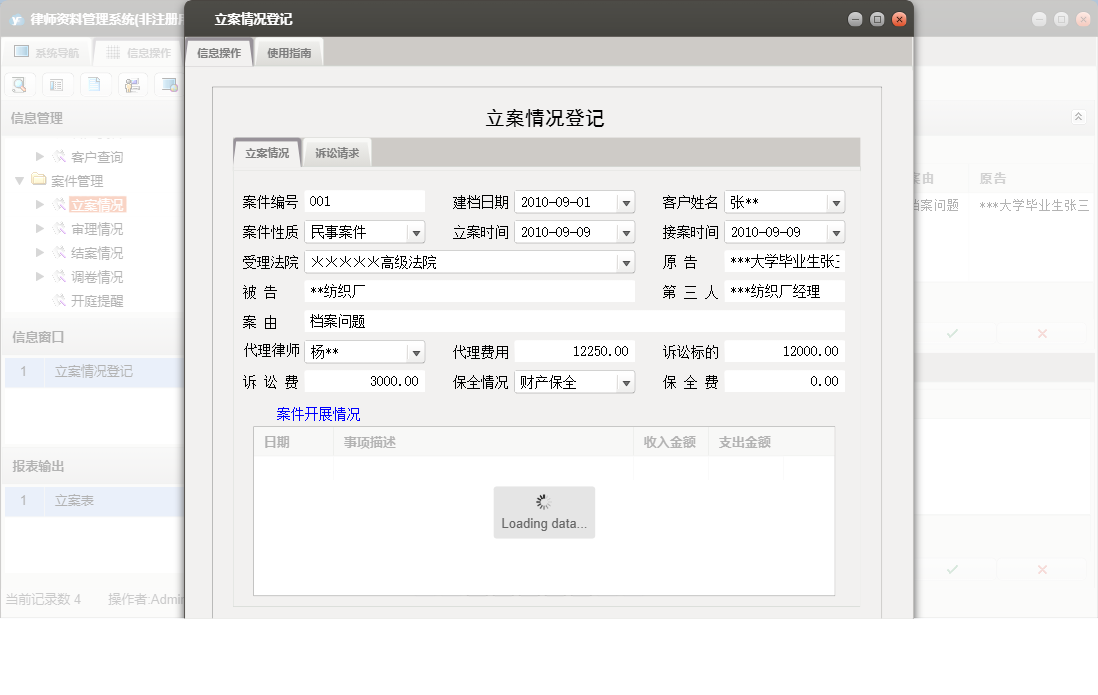Click the 开庭提醒 tree item icon
The width and height of the screenshot is (1098, 695).
tap(60, 298)
